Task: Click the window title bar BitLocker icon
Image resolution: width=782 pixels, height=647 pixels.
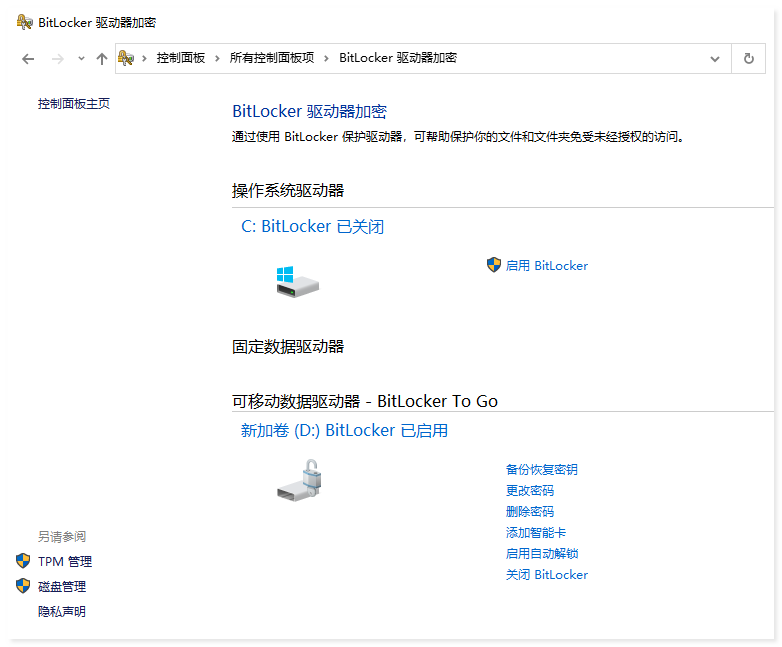Action: click(24, 22)
